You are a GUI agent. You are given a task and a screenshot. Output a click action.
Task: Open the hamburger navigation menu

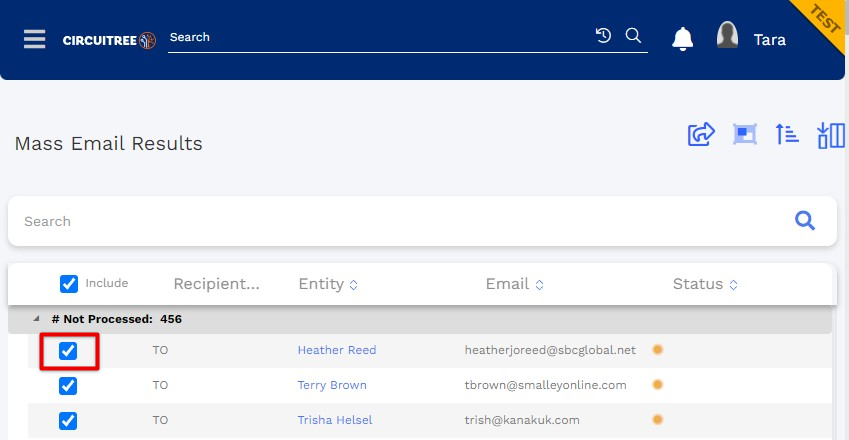coord(35,39)
